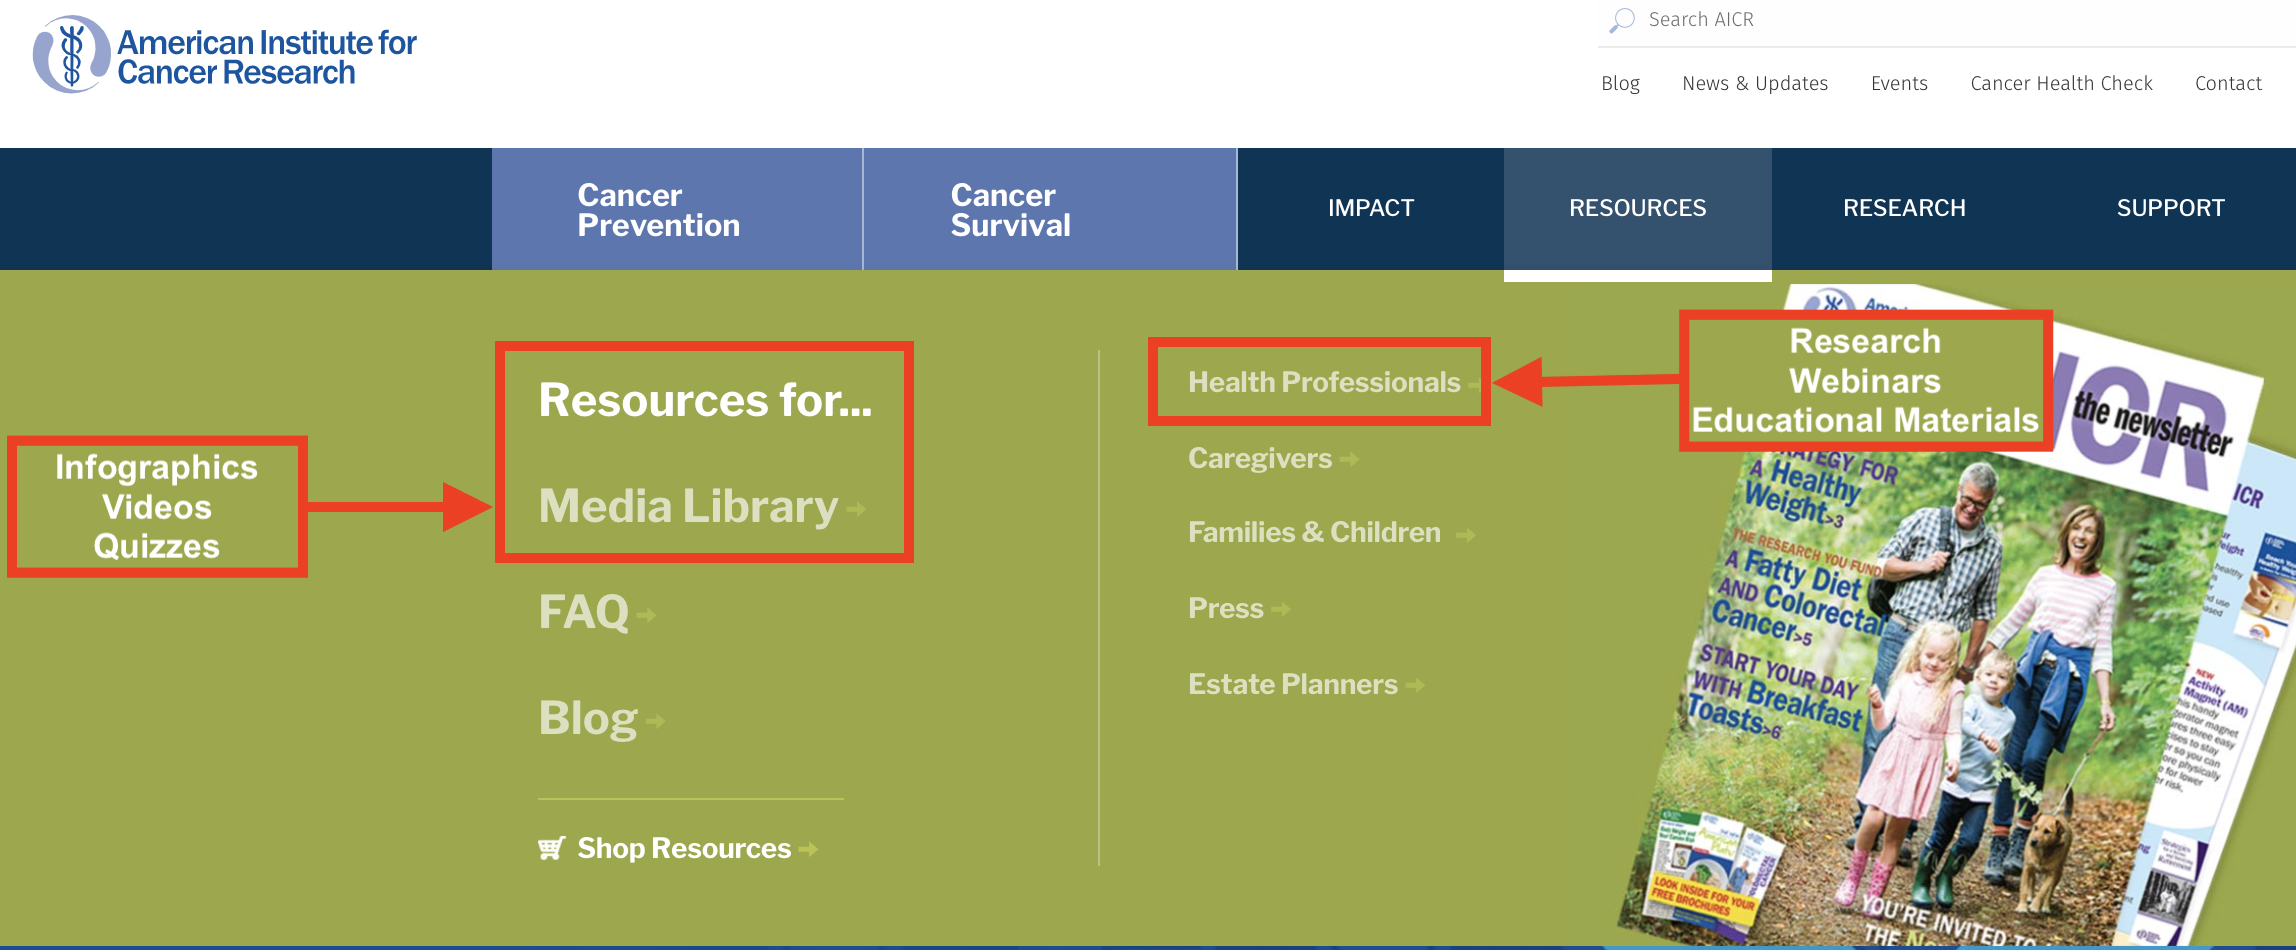
Task: Expand the SUPPORT navigation dropdown
Action: [x=2170, y=208]
